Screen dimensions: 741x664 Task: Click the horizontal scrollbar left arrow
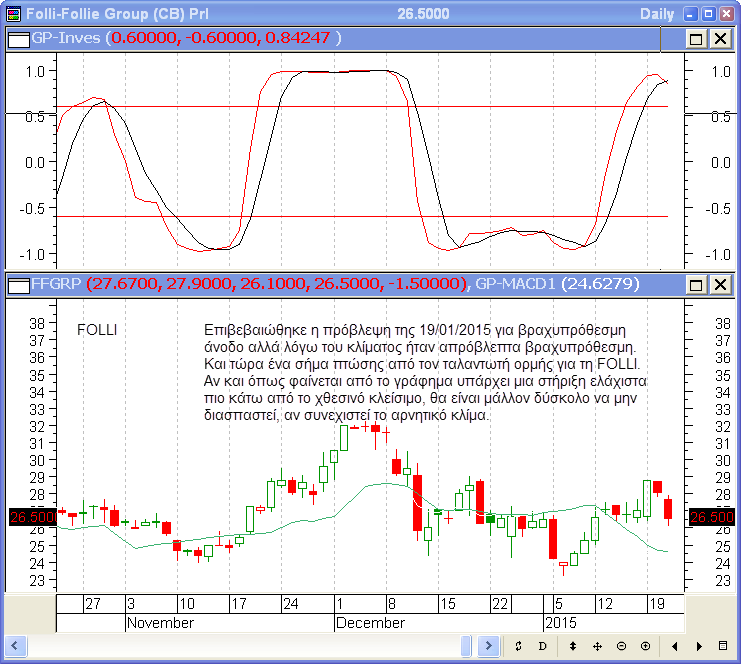[x=15, y=646]
